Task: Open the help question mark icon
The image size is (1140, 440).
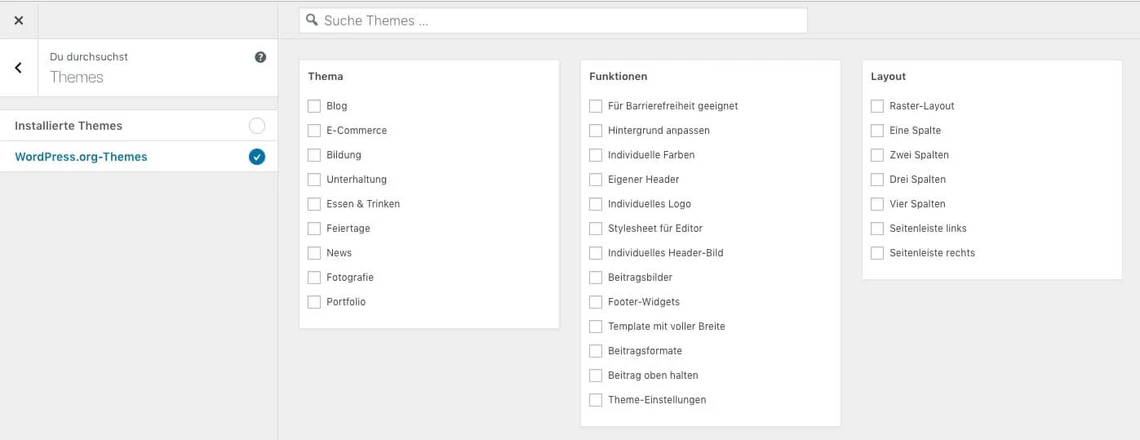Action: click(x=260, y=57)
